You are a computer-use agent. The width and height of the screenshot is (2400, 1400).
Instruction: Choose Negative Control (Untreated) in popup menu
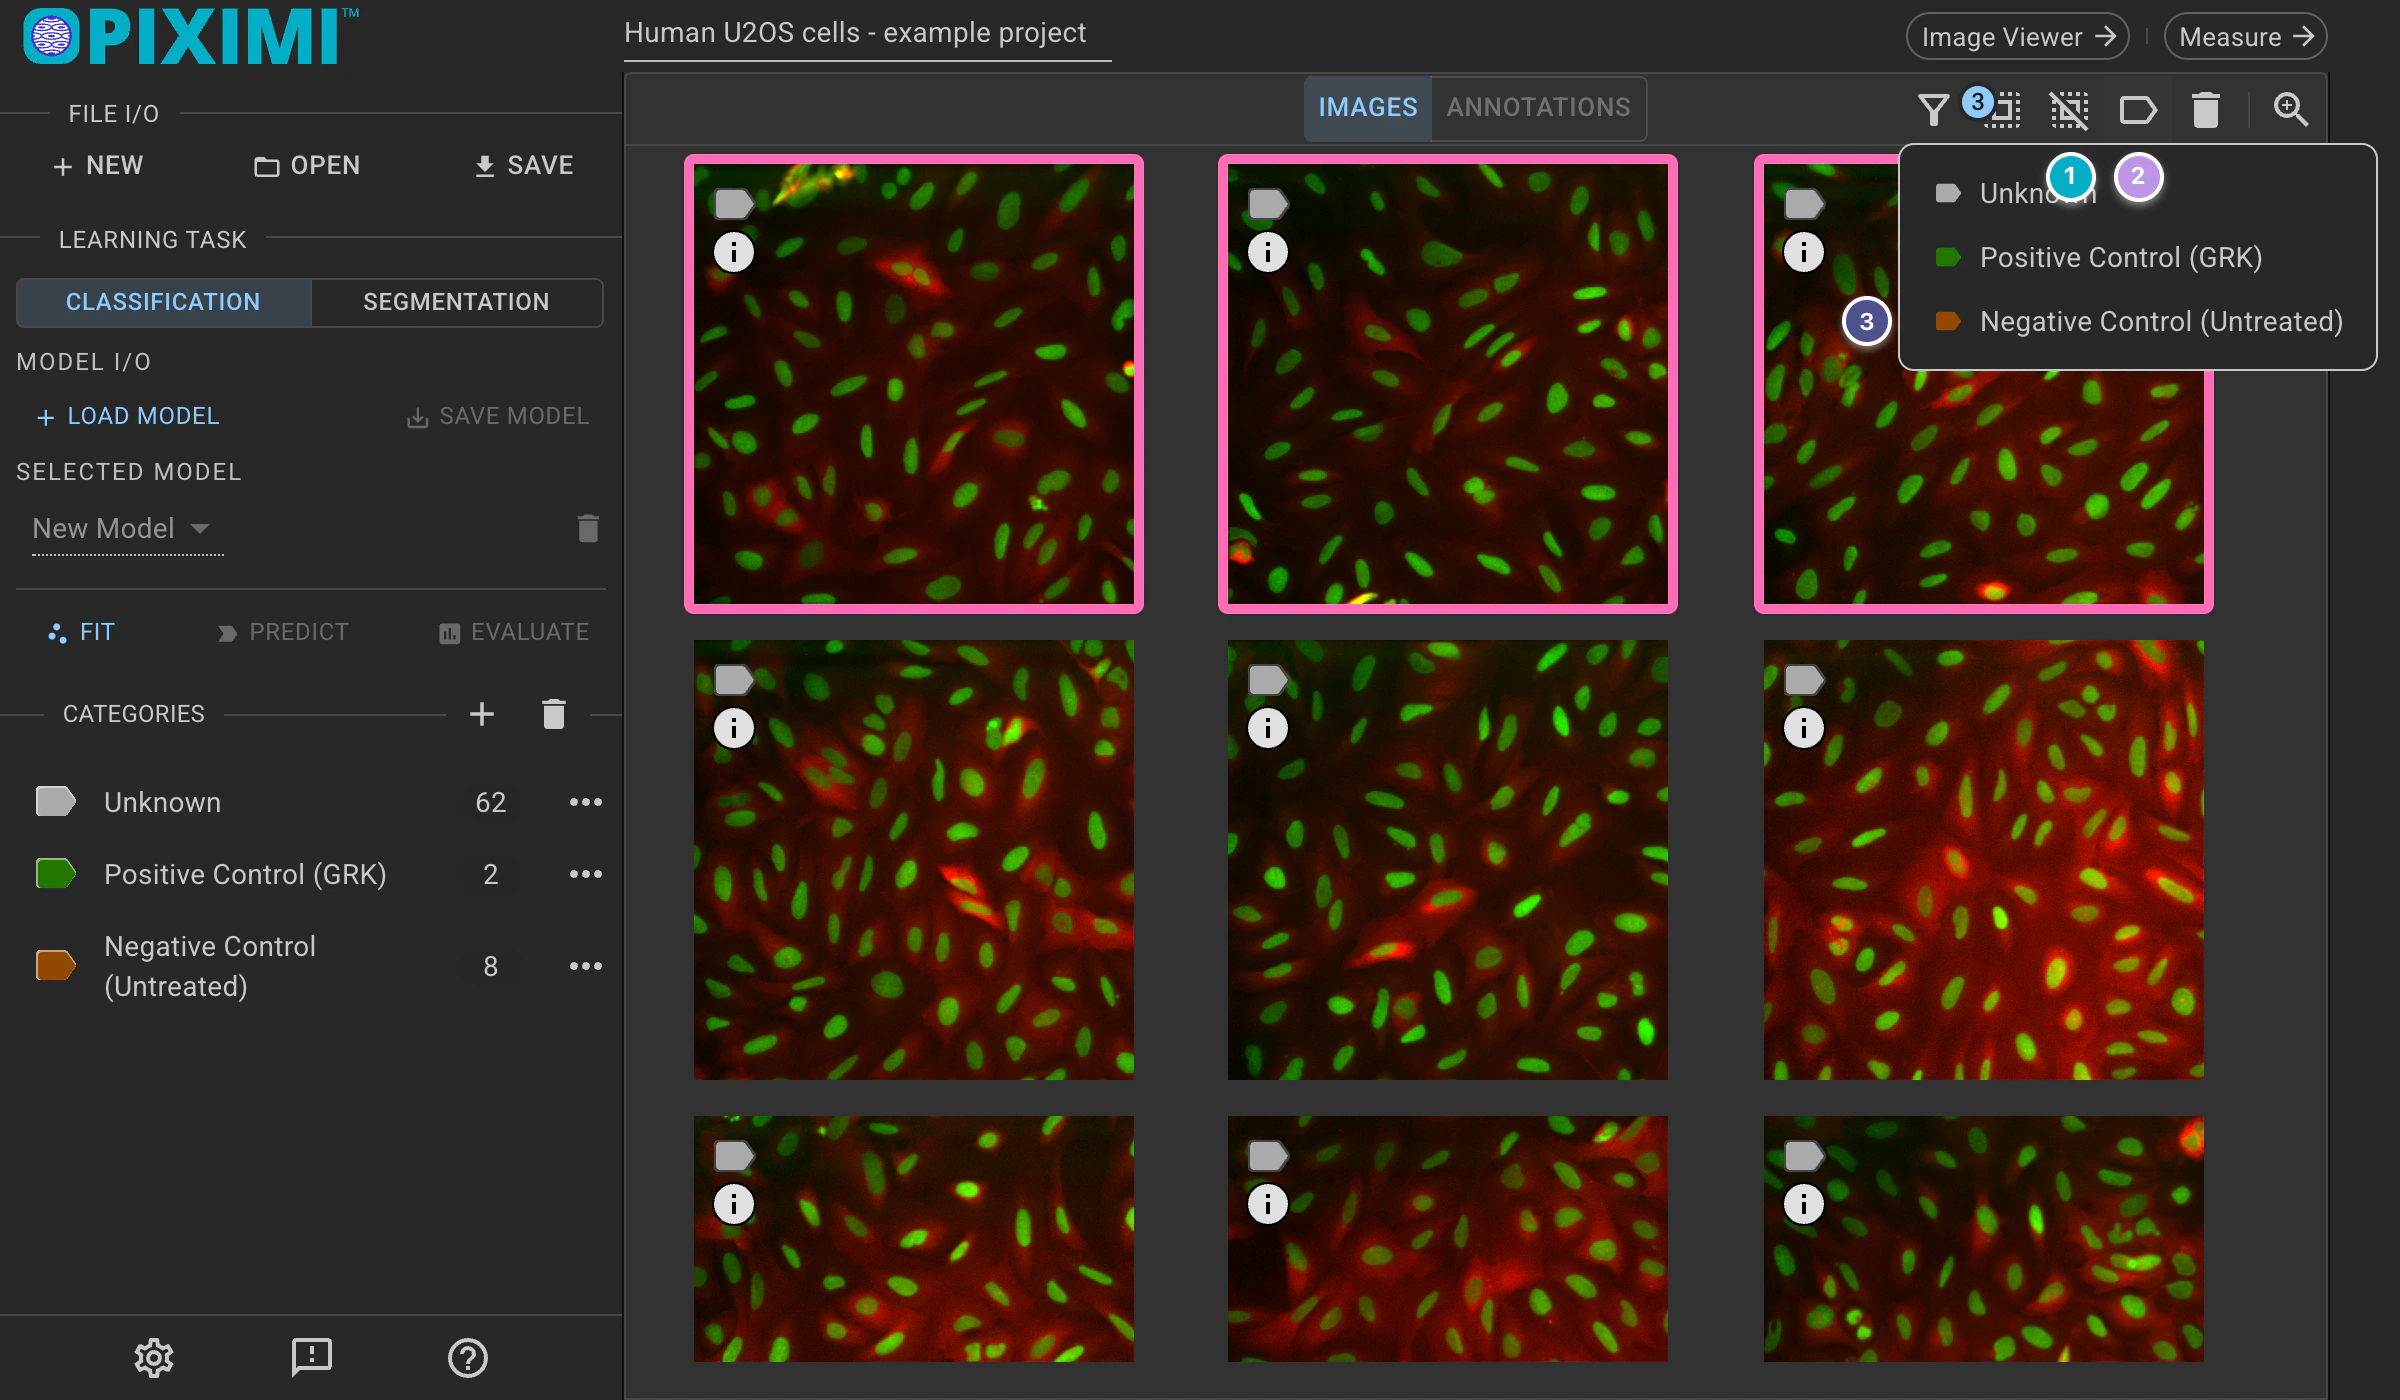(2138, 321)
